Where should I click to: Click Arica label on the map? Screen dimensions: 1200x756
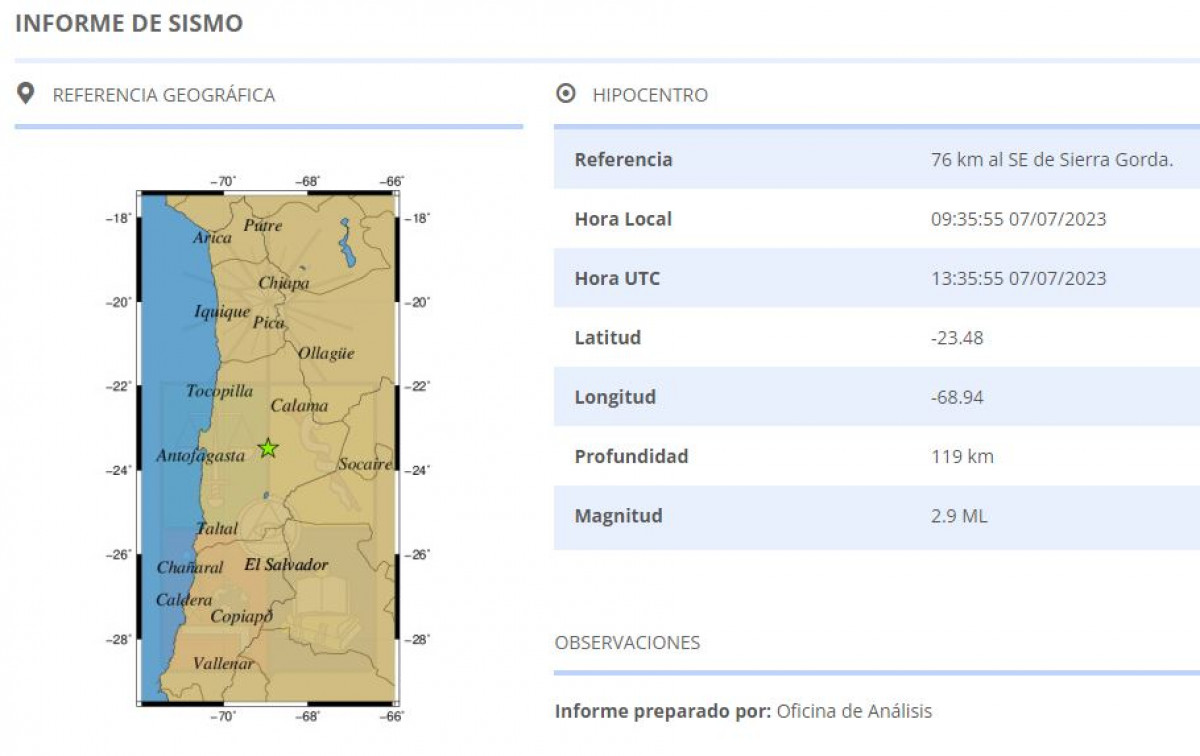click(212, 238)
